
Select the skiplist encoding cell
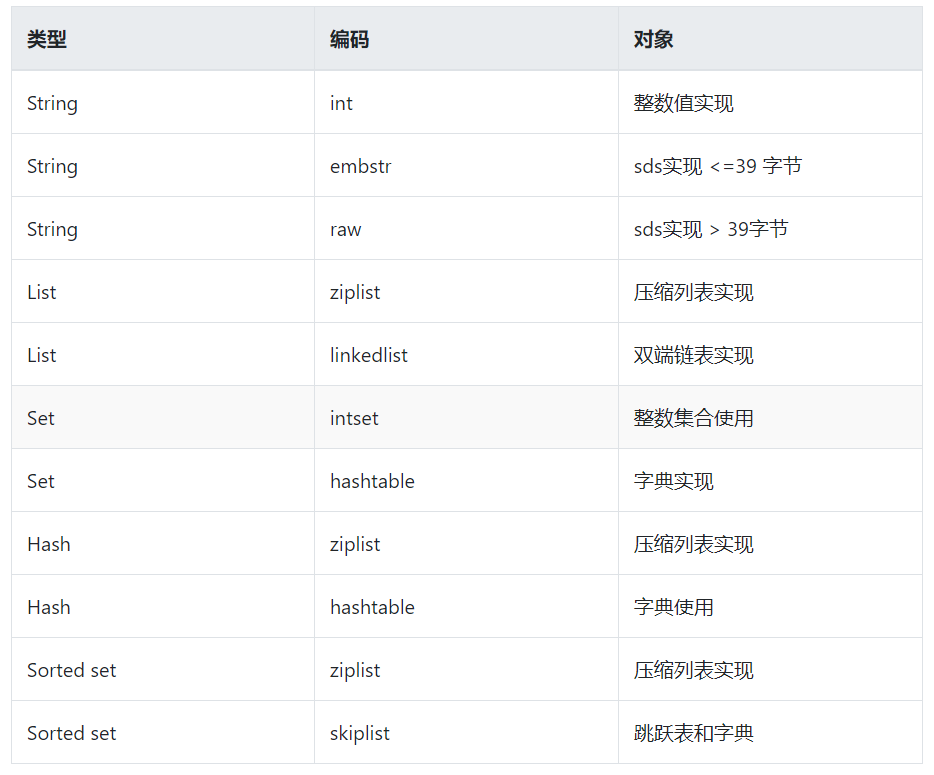[360, 733]
